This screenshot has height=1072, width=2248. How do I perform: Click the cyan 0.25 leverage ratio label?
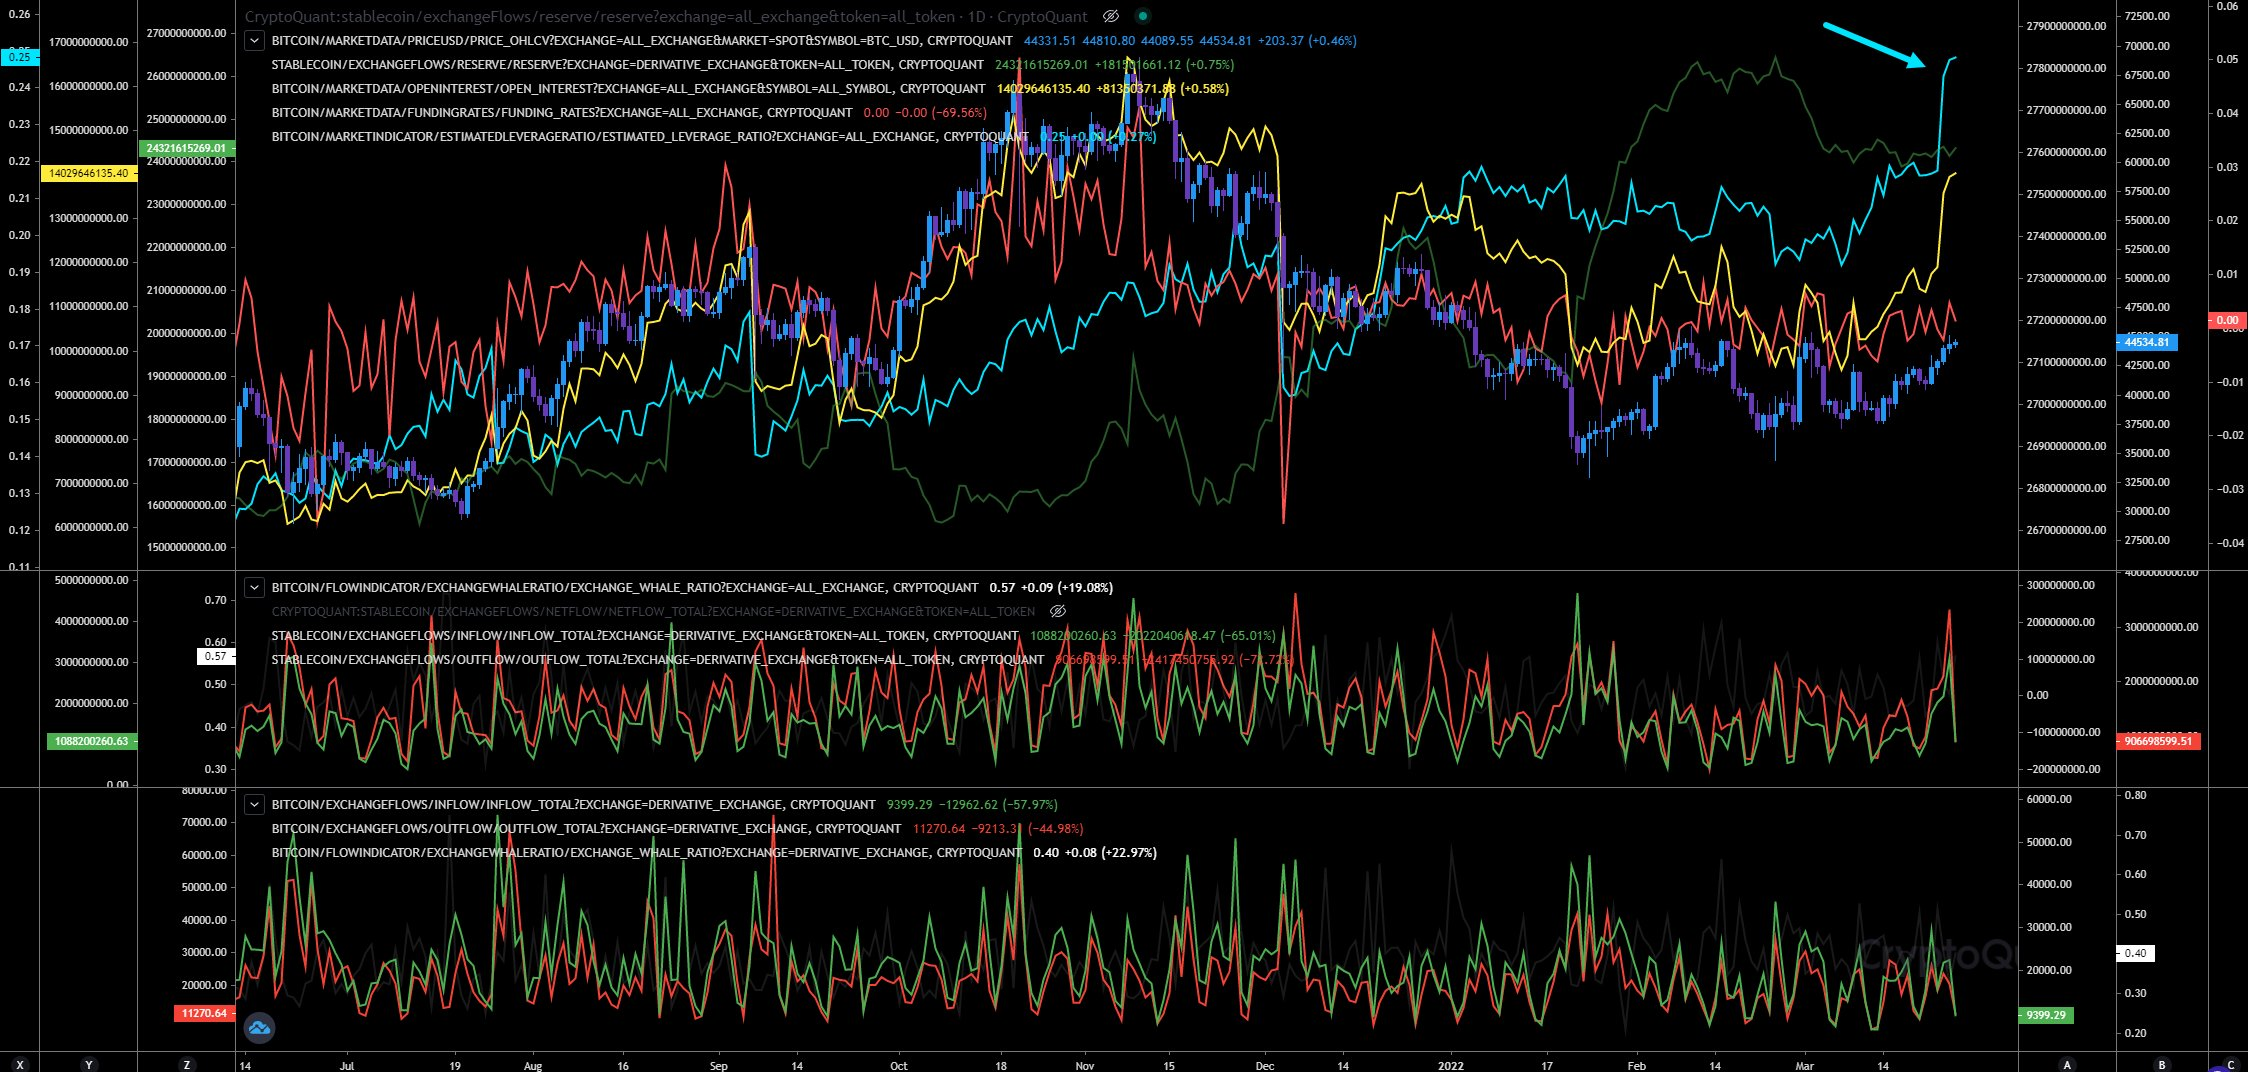point(19,57)
